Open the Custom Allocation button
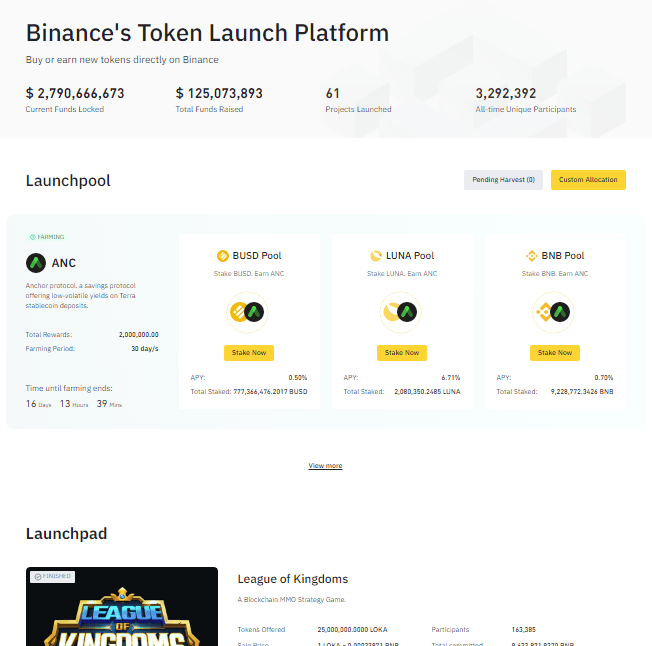 588,180
